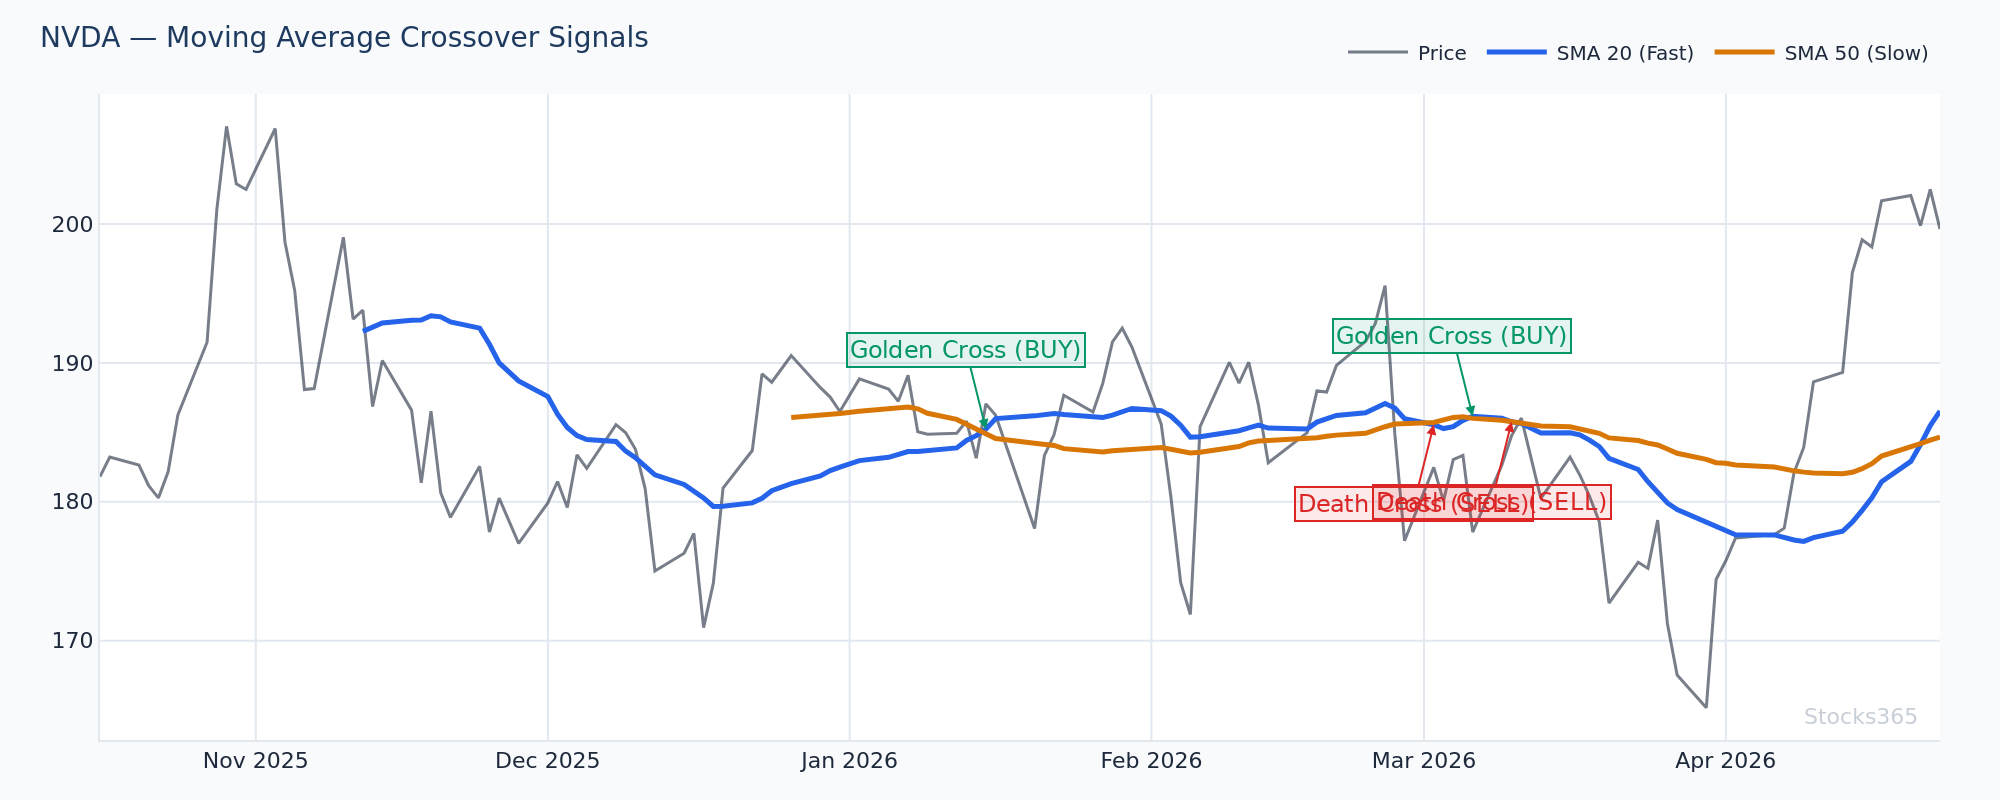Click the Apr 2026 x-axis label
The height and width of the screenshot is (800, 2000).
click(x=1725, y=761)
